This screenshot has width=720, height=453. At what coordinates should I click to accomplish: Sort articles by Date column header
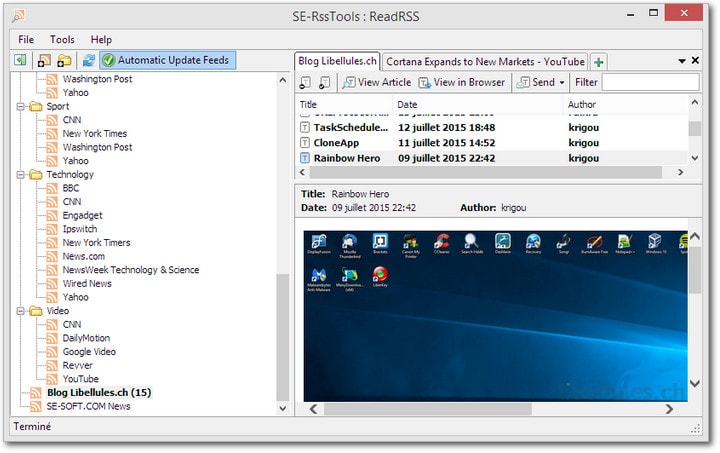click(478, 105)
